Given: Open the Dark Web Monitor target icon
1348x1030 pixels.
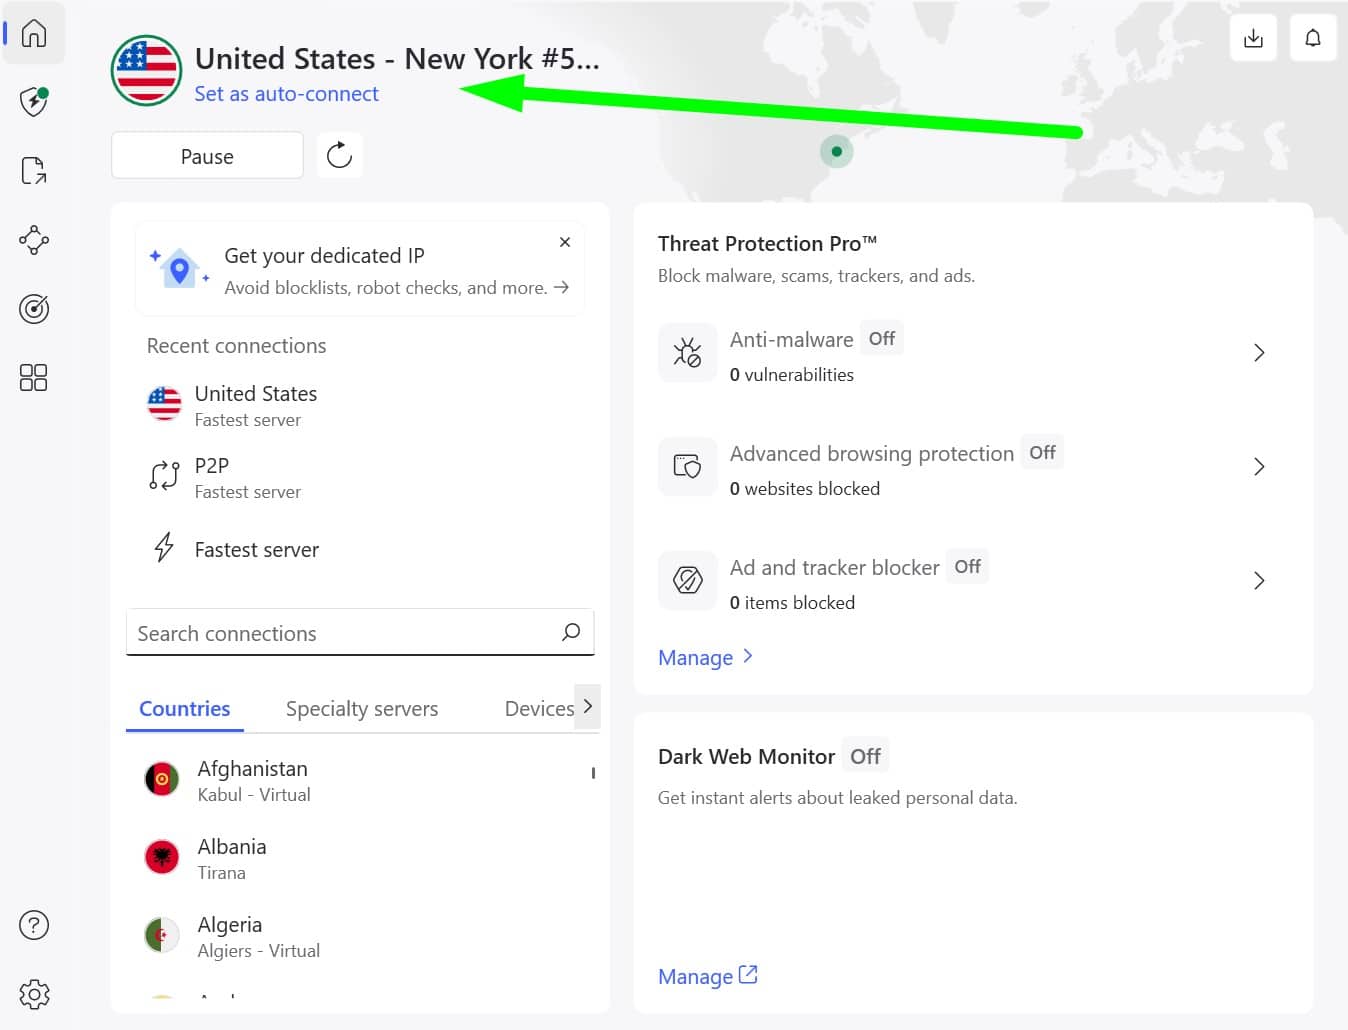Looking at the screenshot, I should [x=34, y=309].
